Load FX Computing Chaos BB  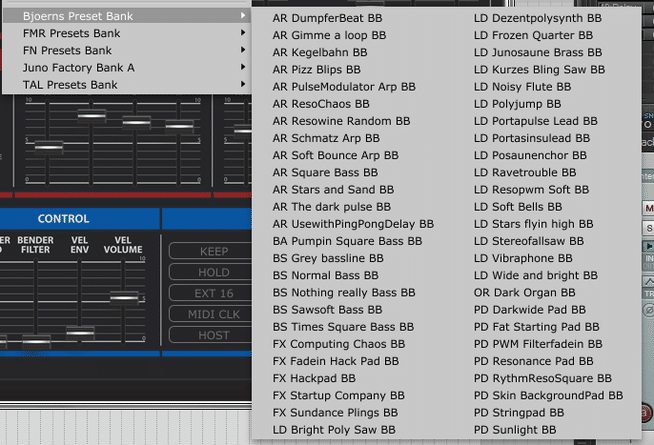tap(339, 344)
